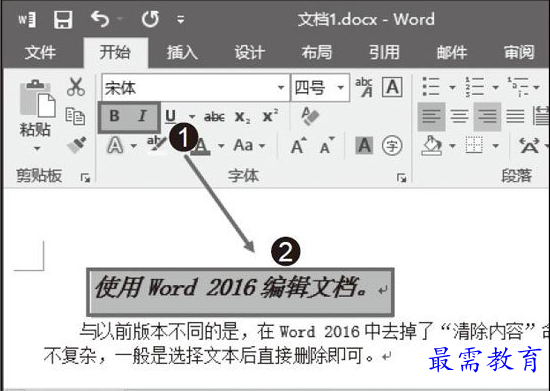The image size is (550, 391).
Task: Open the numbering dropdown arrow
Action: [495, 87]
